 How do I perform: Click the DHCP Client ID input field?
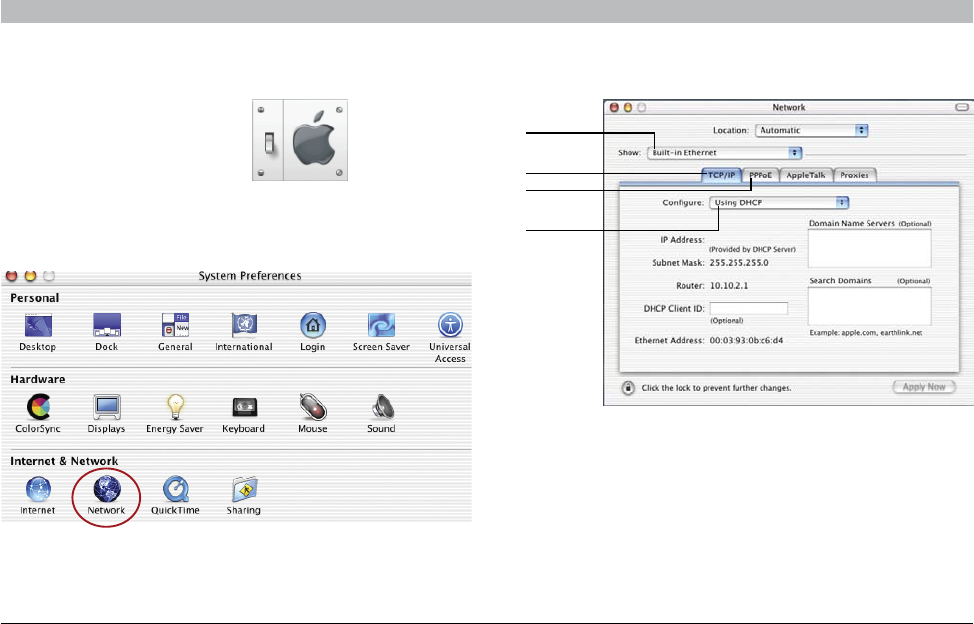(x=749, y=309)
